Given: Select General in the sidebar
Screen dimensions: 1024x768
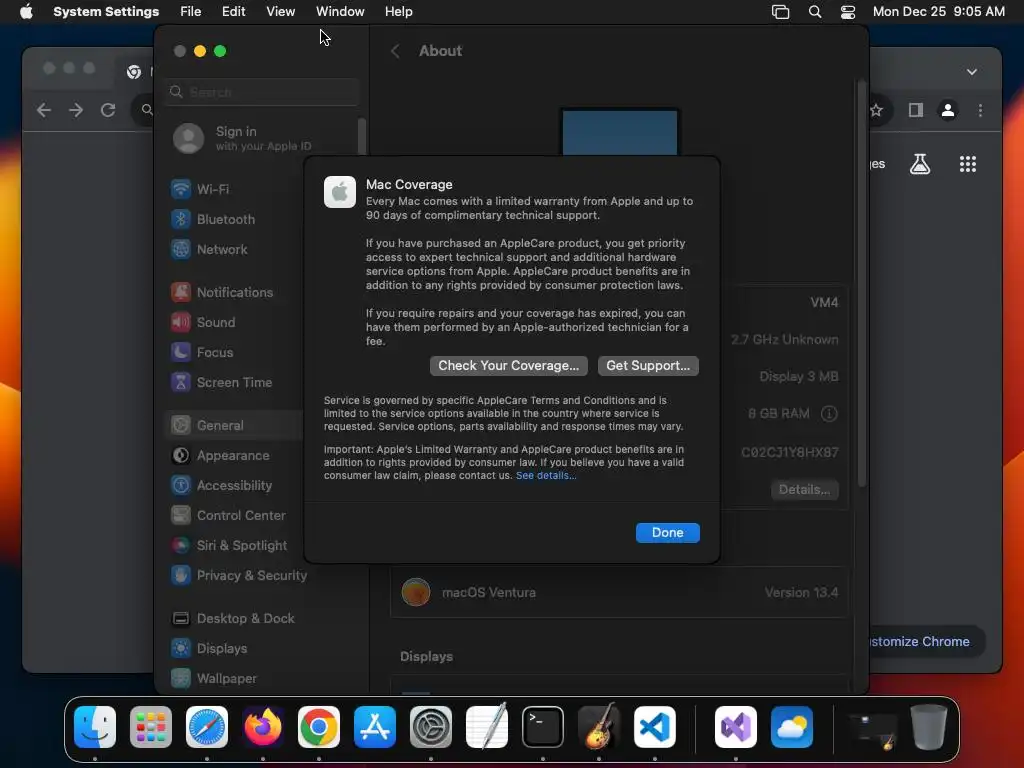Looking at the screenshot, I should pos(234,426).
